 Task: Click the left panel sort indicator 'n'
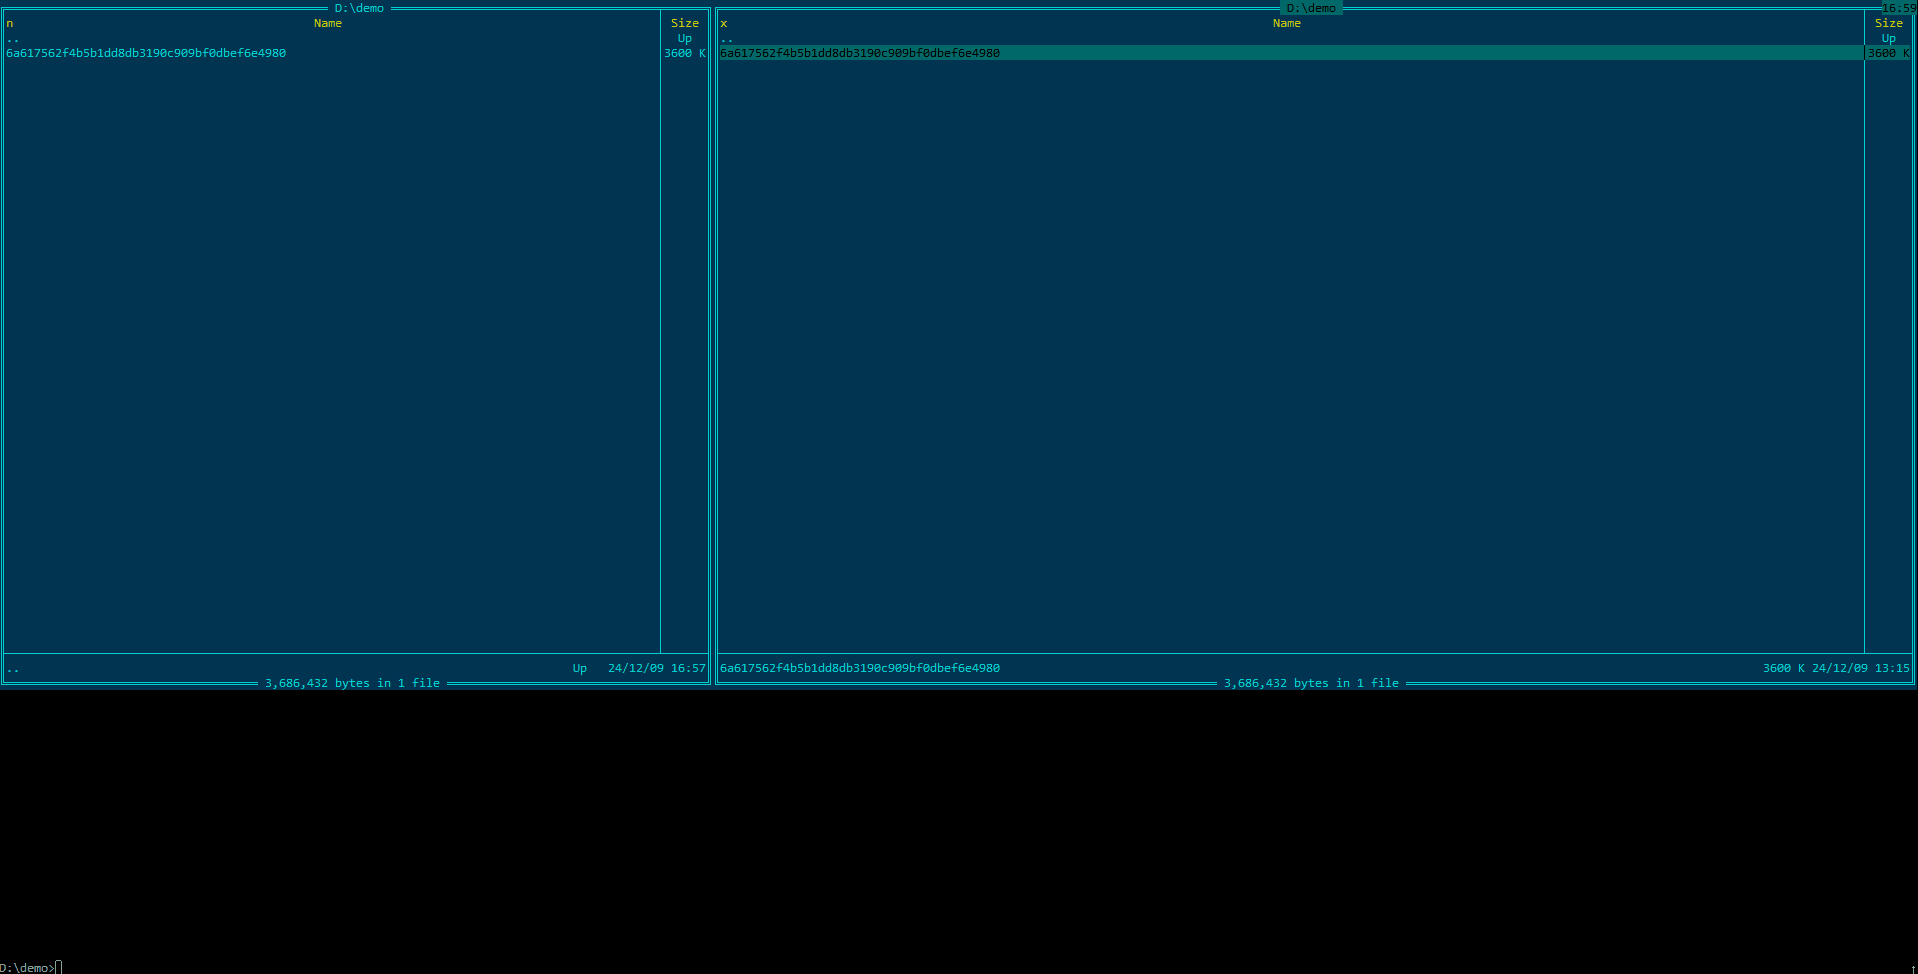[x=9, y=23]
